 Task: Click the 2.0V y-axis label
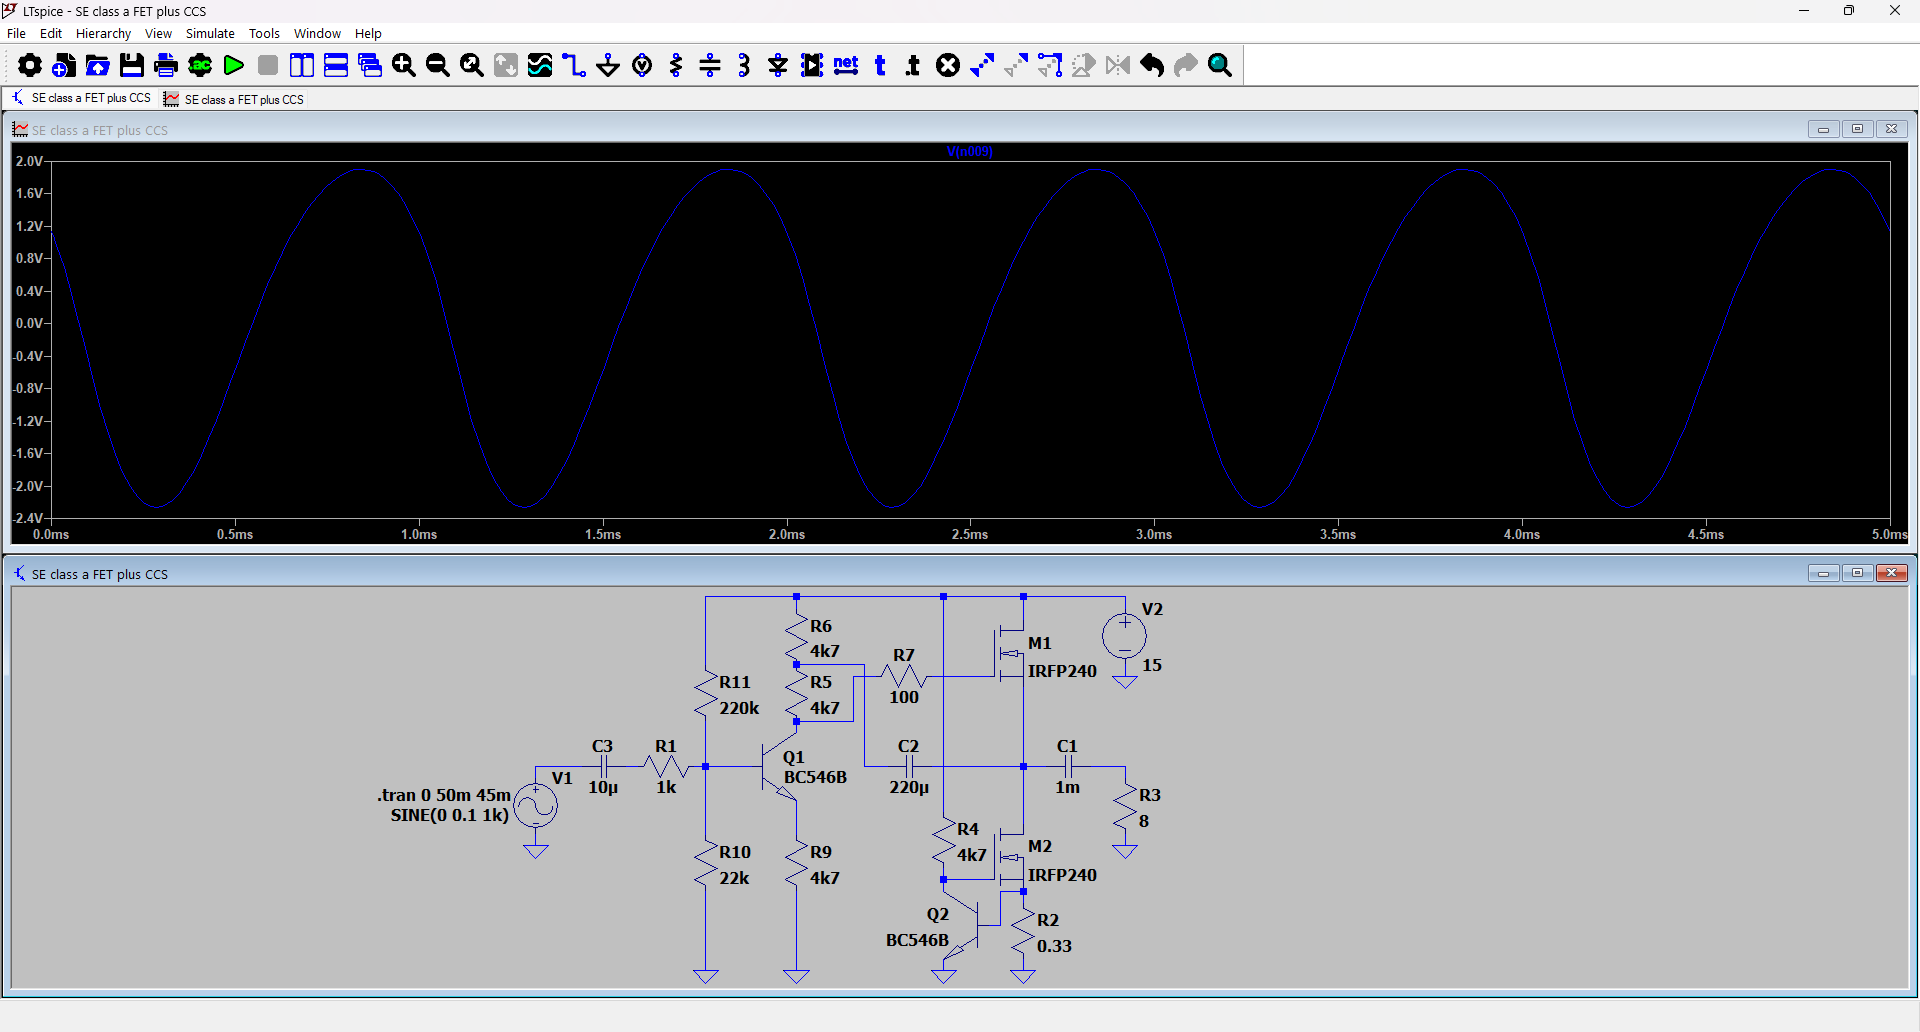(29, 161)
